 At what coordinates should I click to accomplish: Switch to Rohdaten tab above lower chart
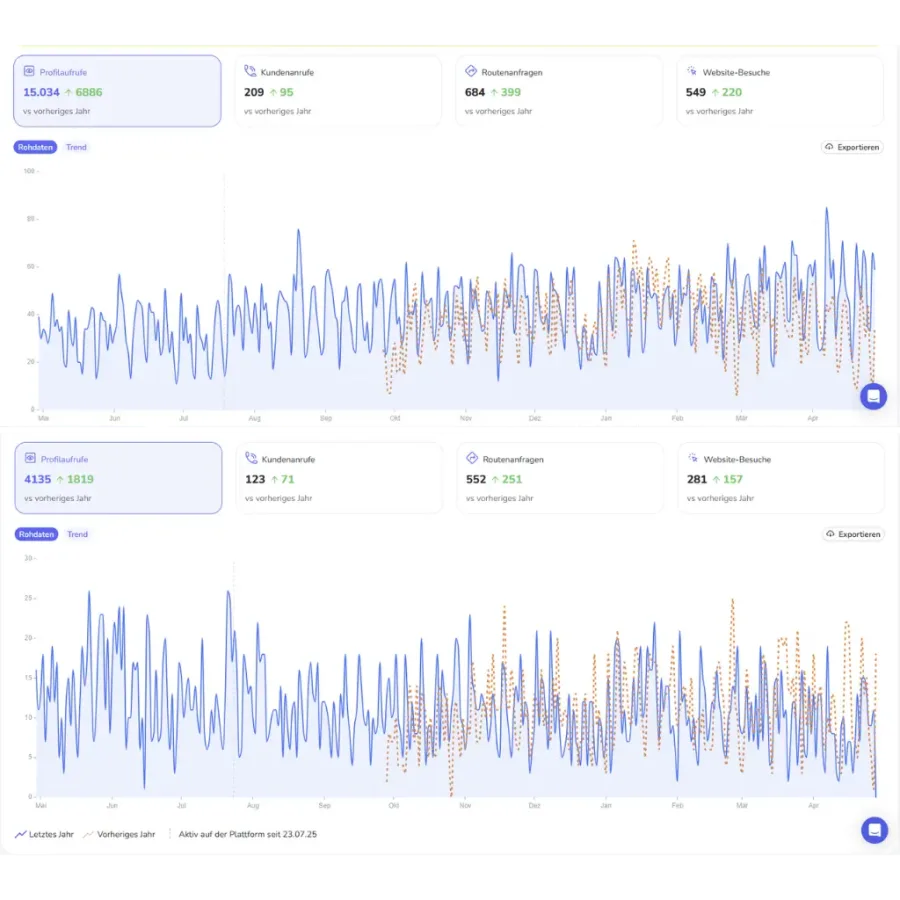(36, 534)
